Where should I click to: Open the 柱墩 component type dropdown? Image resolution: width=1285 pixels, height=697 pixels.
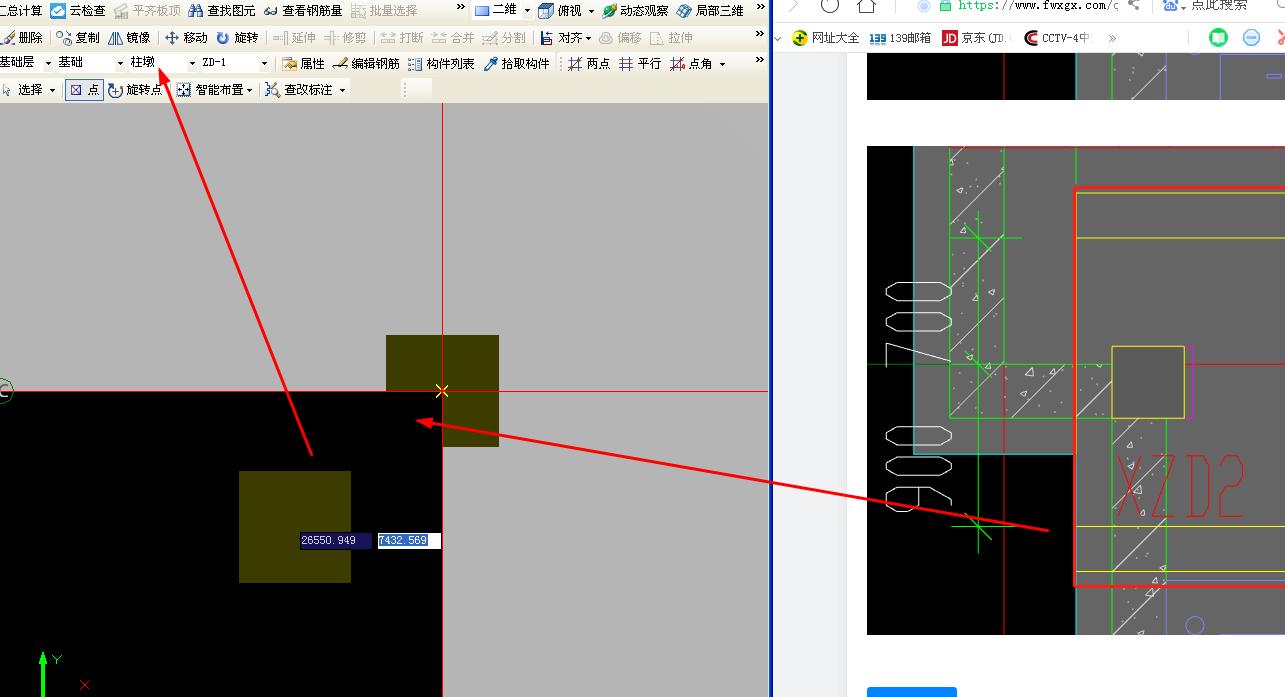pos(192,63)
